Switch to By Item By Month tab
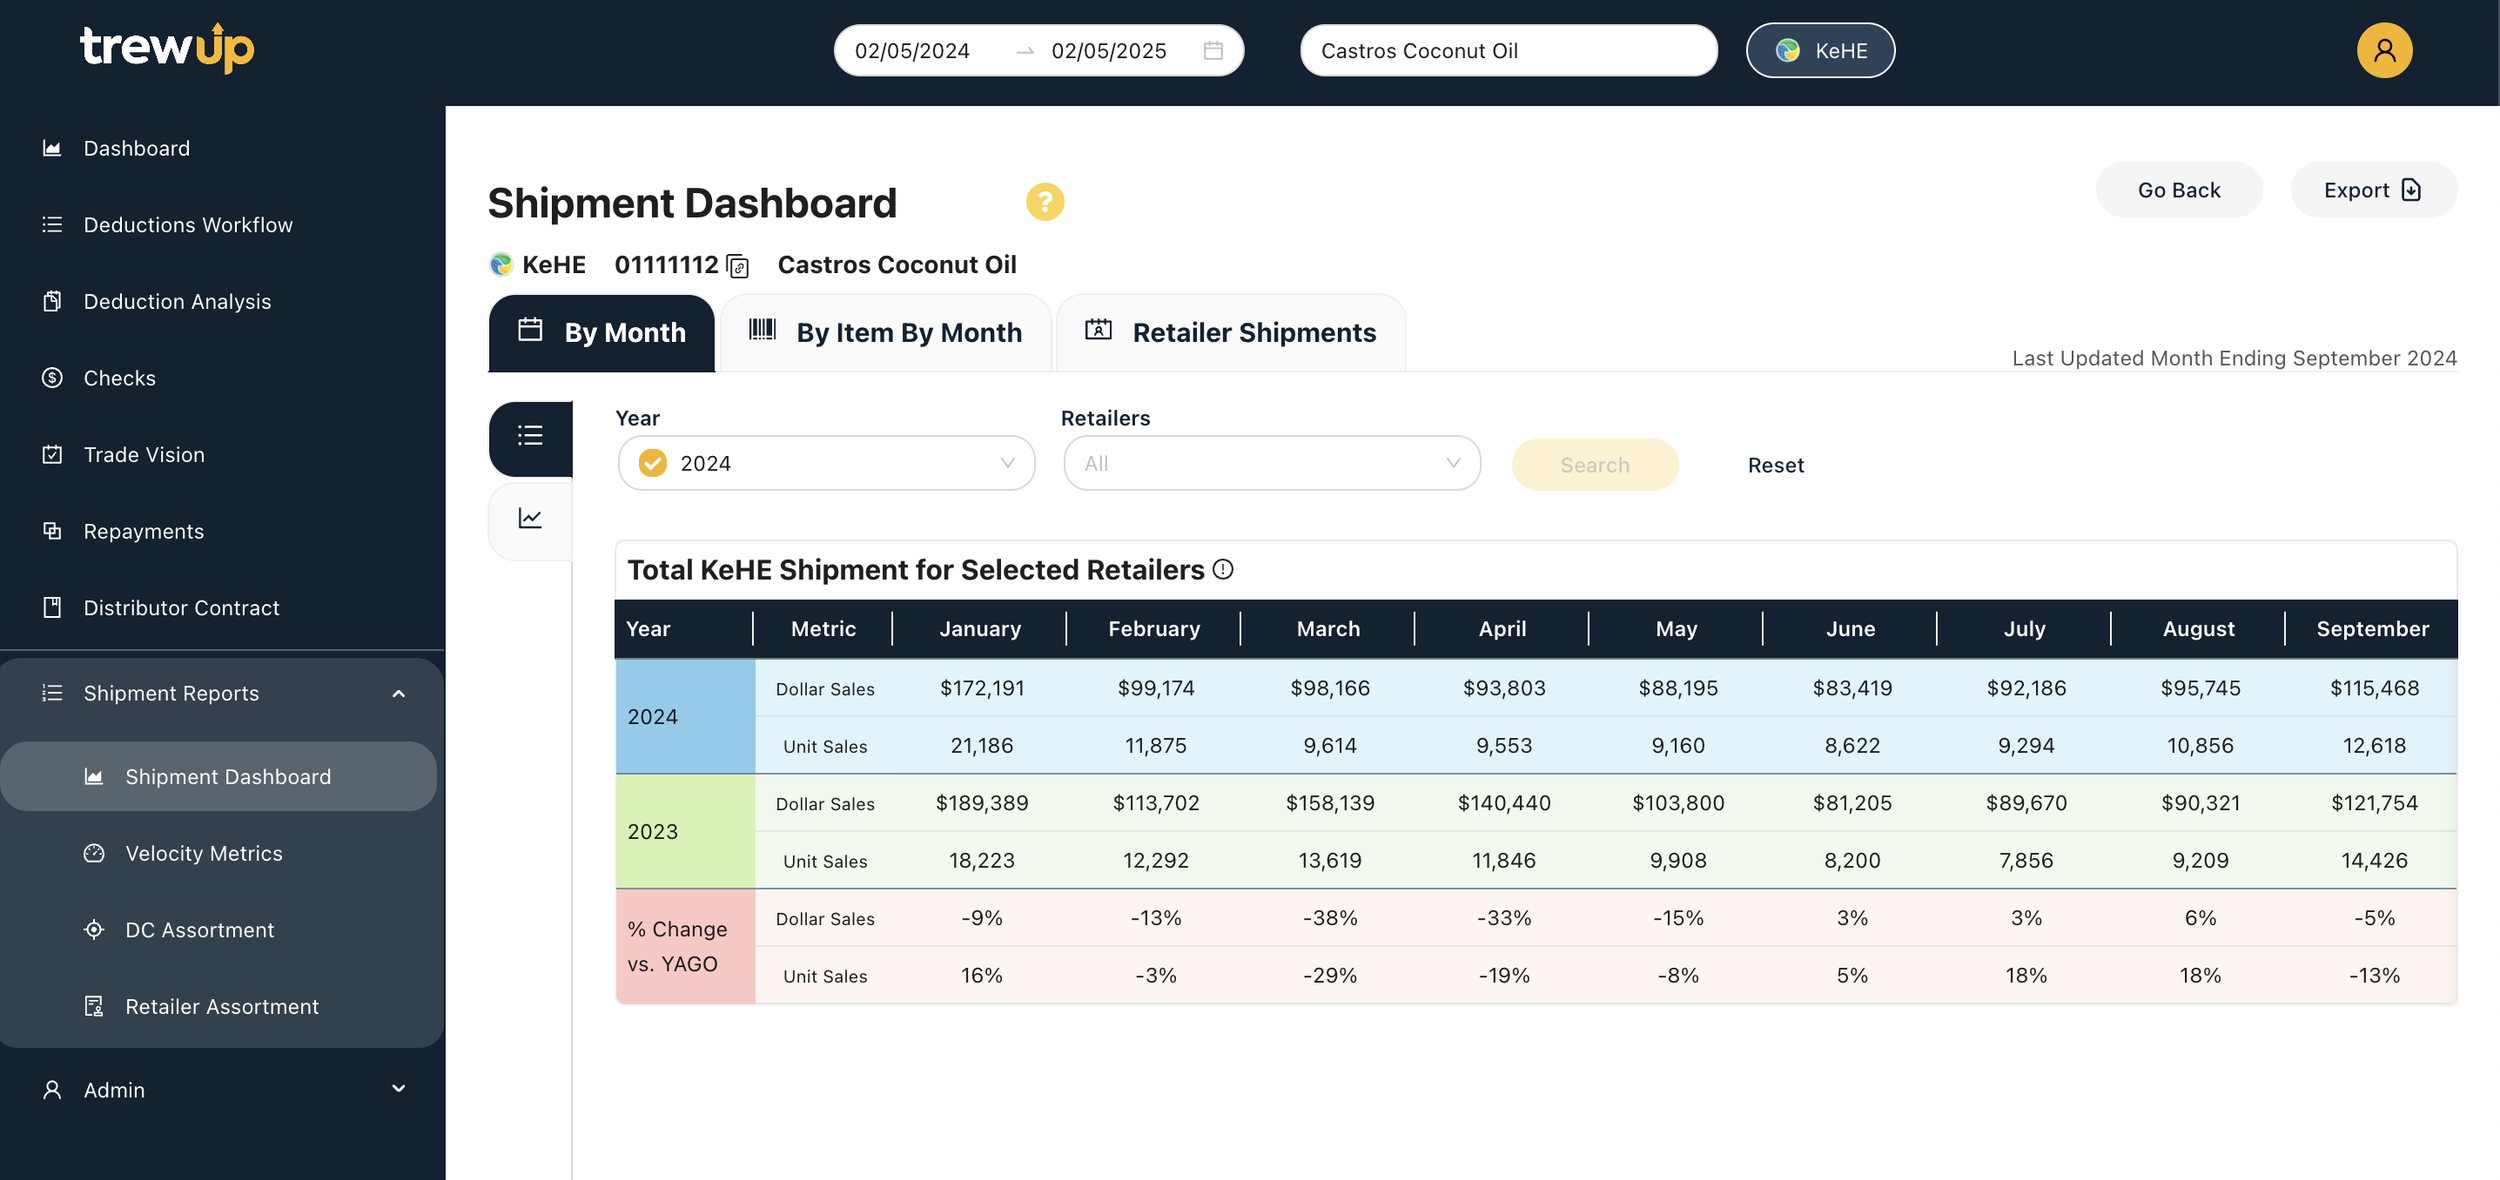 pos(885,333)
